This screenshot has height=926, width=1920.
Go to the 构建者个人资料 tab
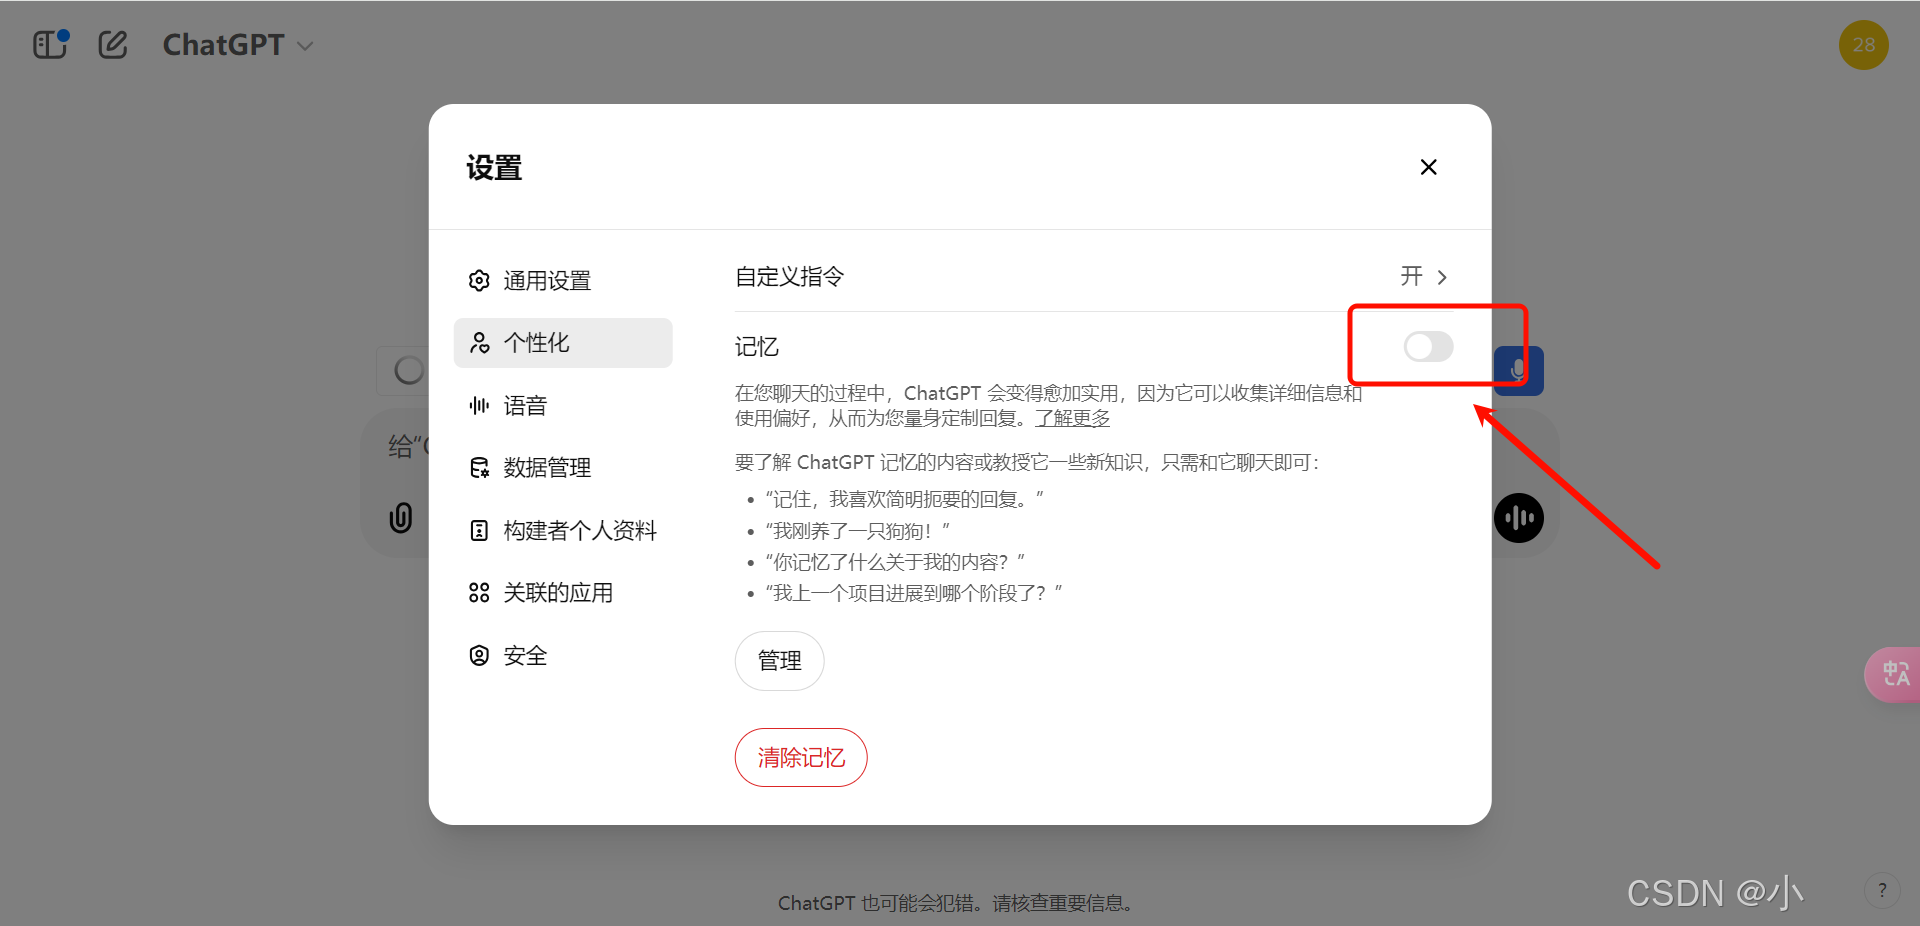pos(563,531)
